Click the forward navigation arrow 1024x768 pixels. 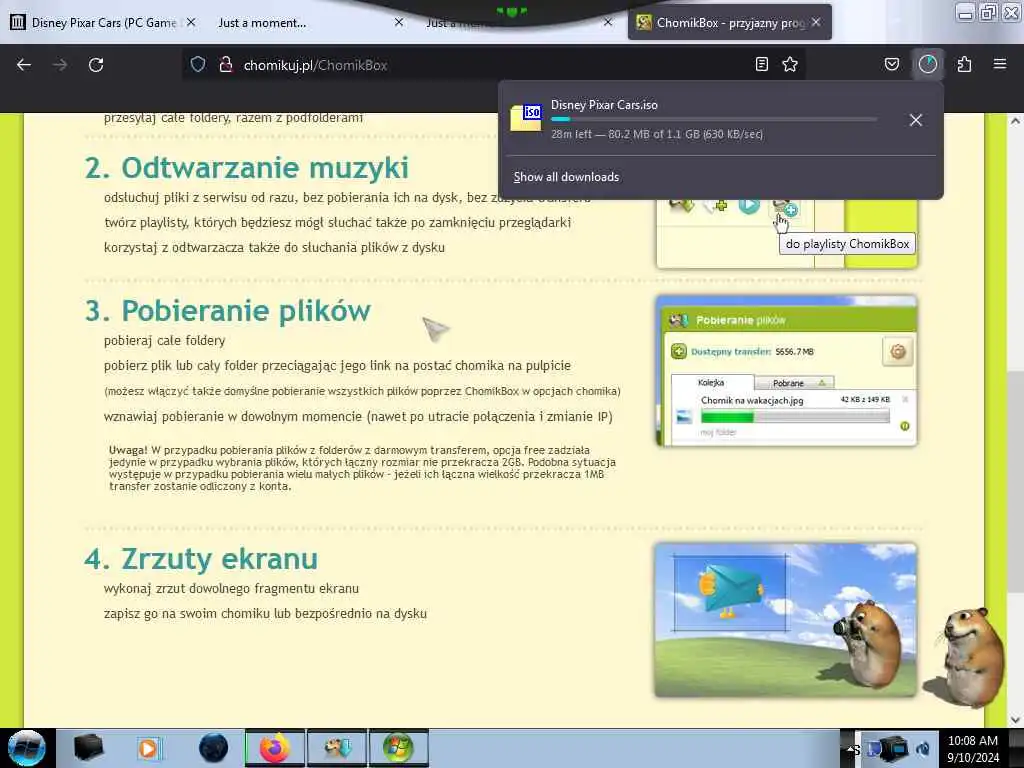point(60,65)
